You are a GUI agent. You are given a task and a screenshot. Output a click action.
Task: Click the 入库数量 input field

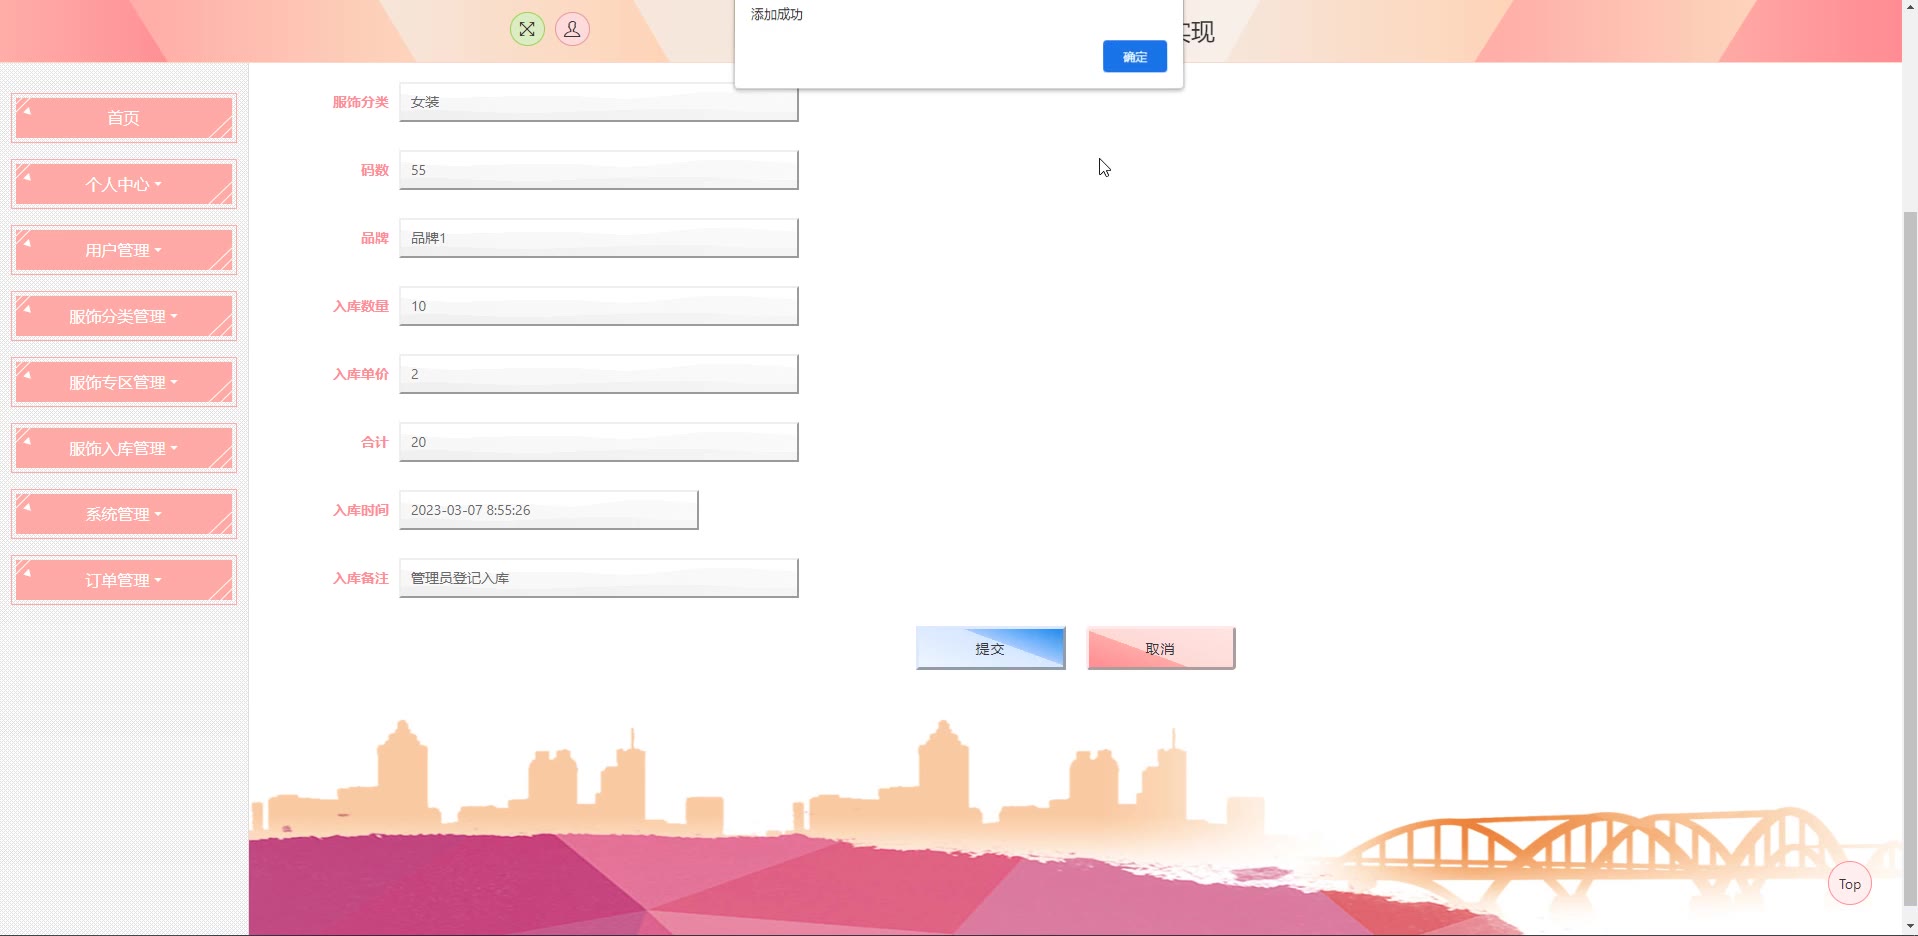pyautogui.click(x=598, y=306)
